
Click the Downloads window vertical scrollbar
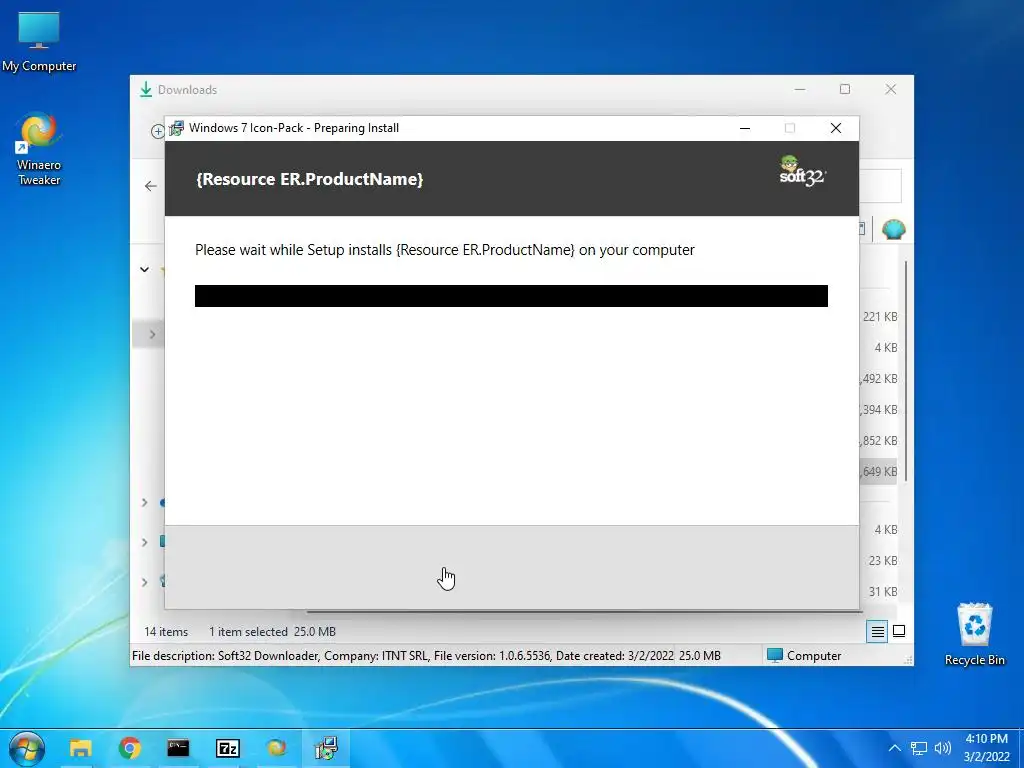pos(906,371)
